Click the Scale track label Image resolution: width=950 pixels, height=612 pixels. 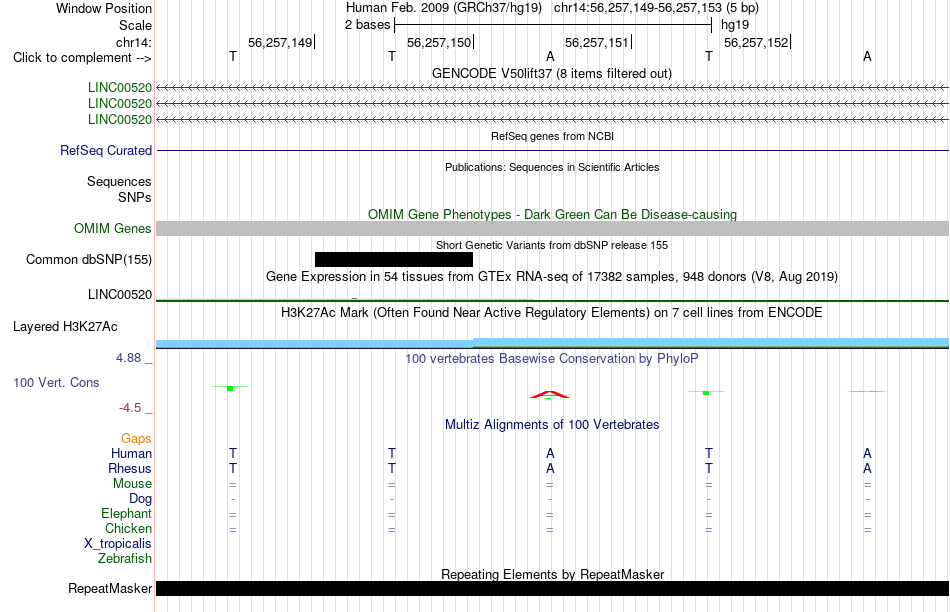tap(135, 25)
